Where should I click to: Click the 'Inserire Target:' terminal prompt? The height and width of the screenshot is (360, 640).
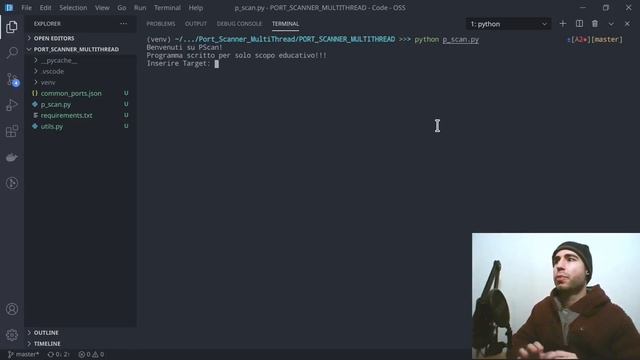point(178,63)
